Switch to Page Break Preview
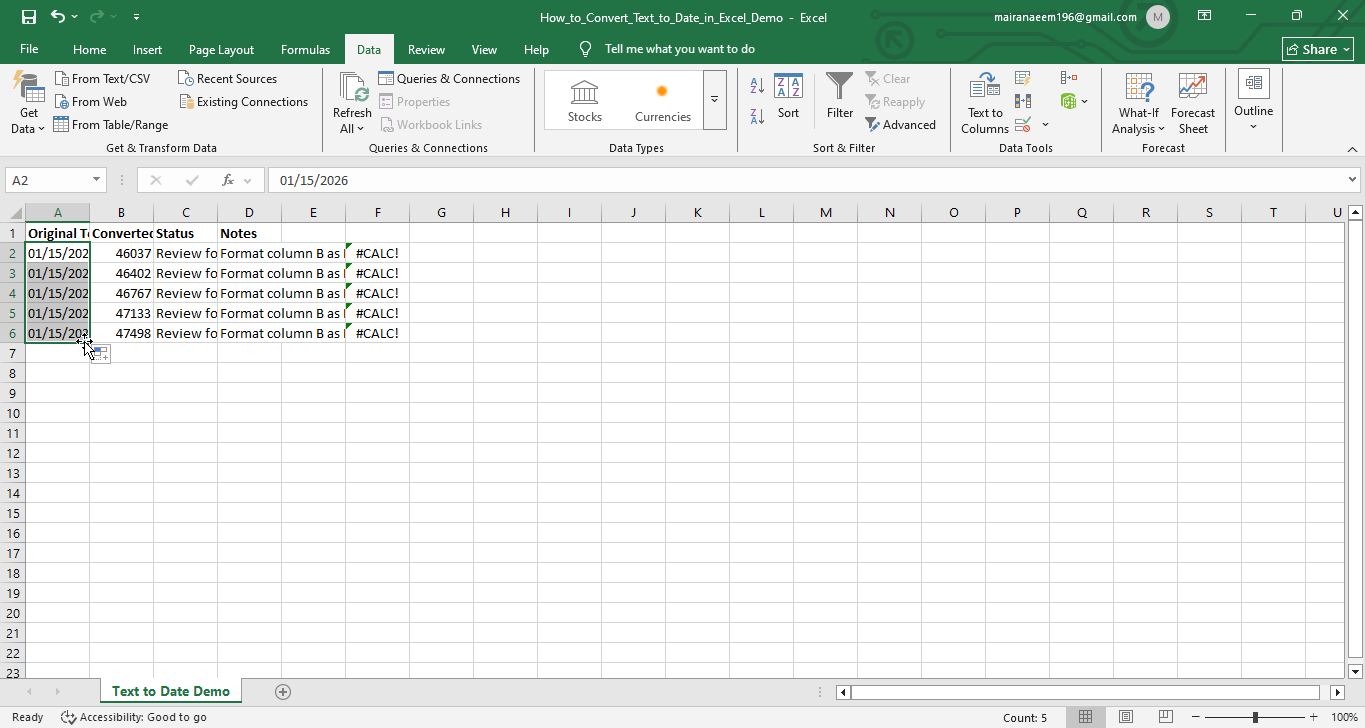Screen dimensions: 1365x728 (x=1165, y=717)
